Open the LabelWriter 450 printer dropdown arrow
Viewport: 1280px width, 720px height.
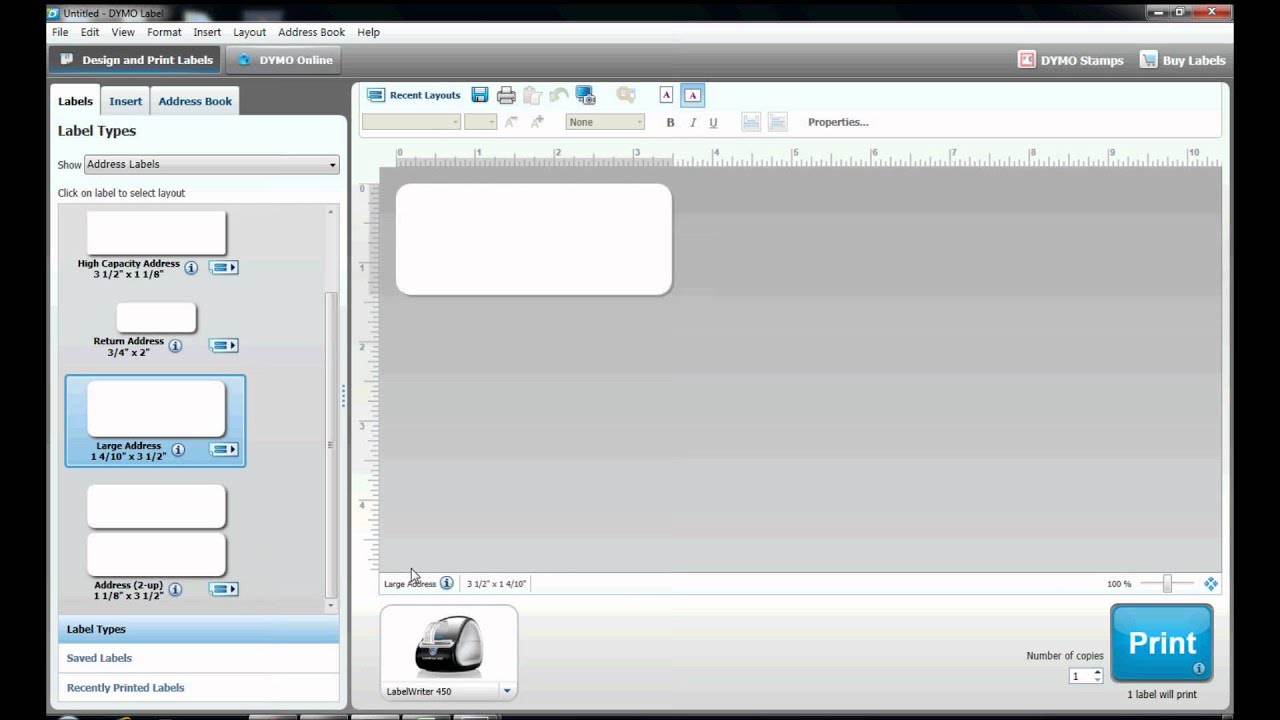[507, 691]
